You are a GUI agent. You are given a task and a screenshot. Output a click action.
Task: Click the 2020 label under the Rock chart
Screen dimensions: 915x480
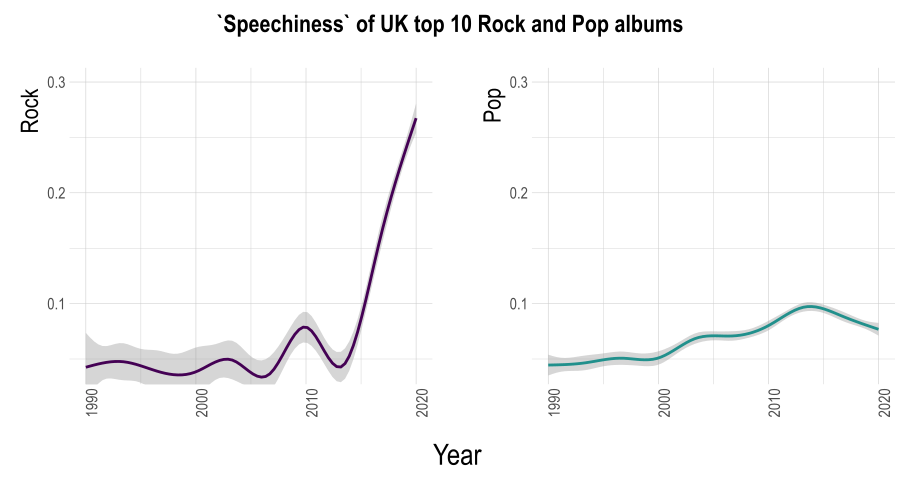(423, 405)
